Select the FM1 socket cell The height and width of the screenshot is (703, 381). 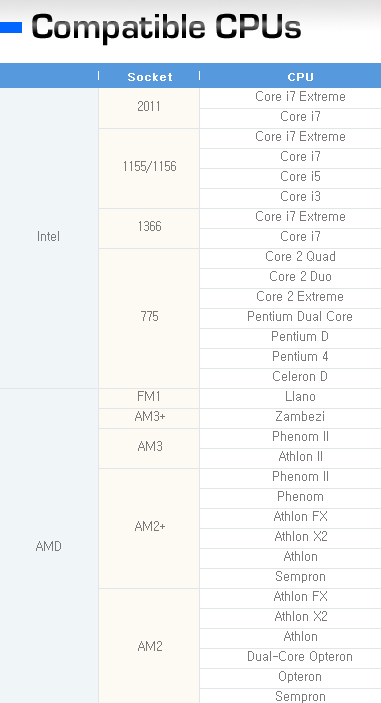(x=149, y=398)
